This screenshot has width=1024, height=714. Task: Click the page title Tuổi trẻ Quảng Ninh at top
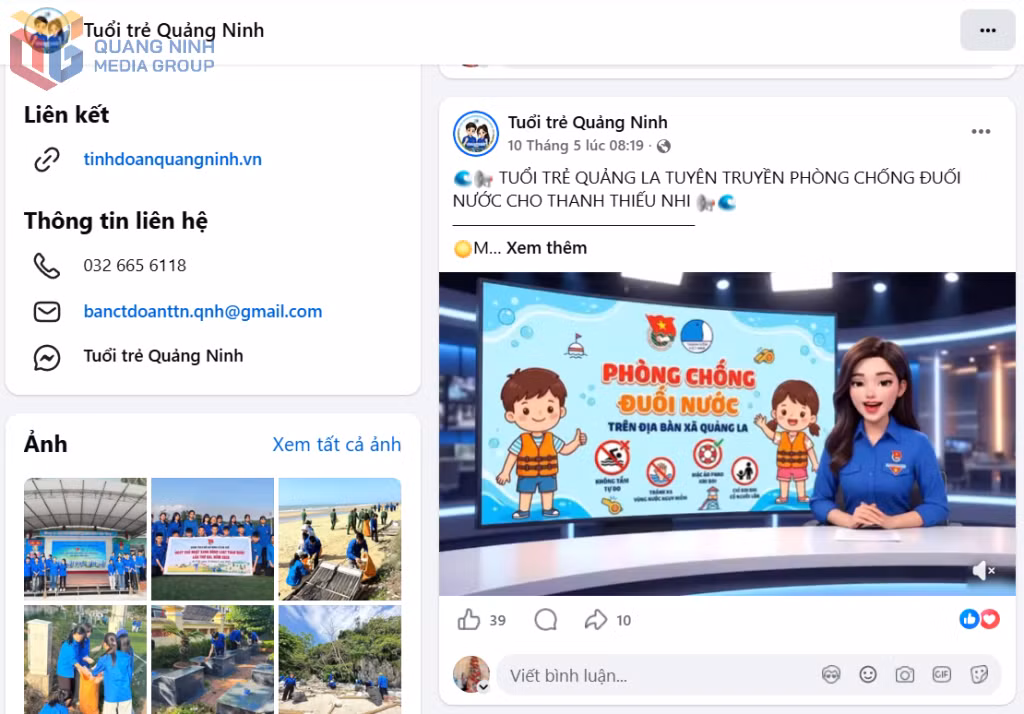174,30
